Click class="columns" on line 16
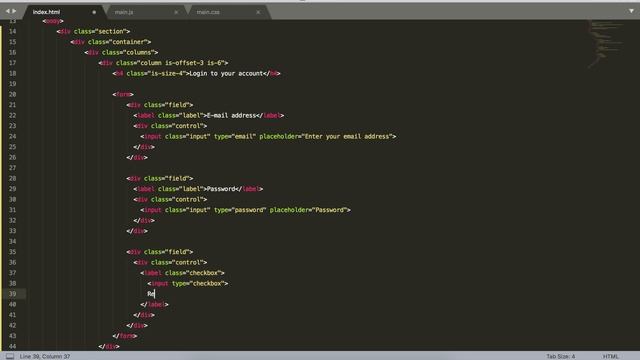 tap(129, 52)
